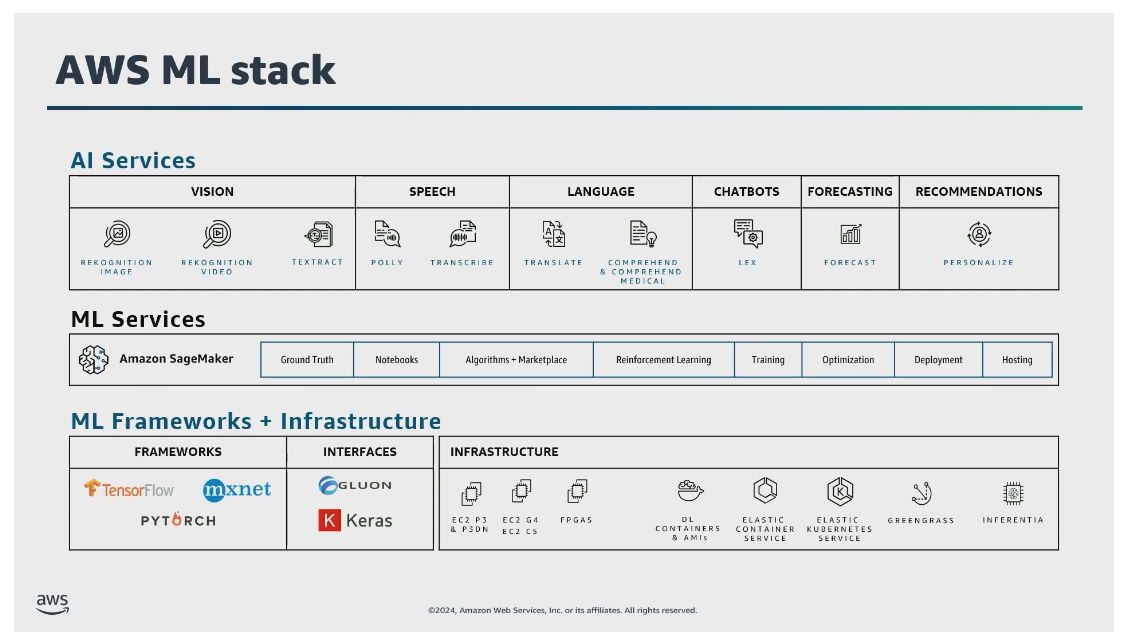Select the Comprehend lightbulb document icon

(x=643, y=234)
